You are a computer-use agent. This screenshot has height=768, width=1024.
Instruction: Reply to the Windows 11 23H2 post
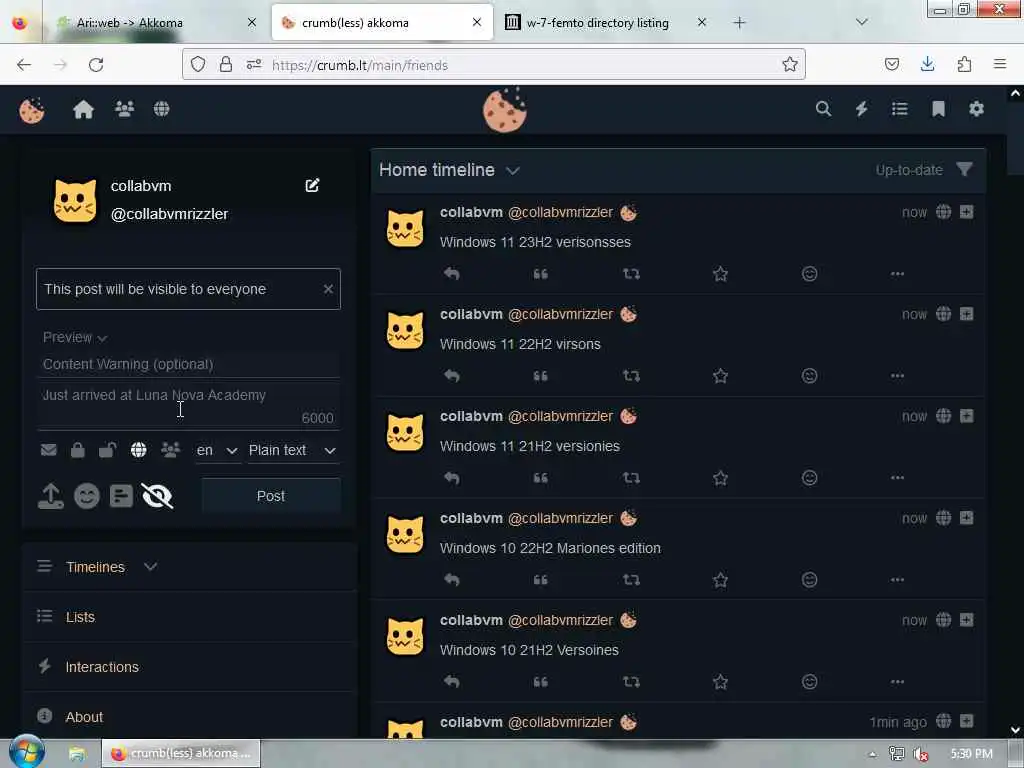452,274
